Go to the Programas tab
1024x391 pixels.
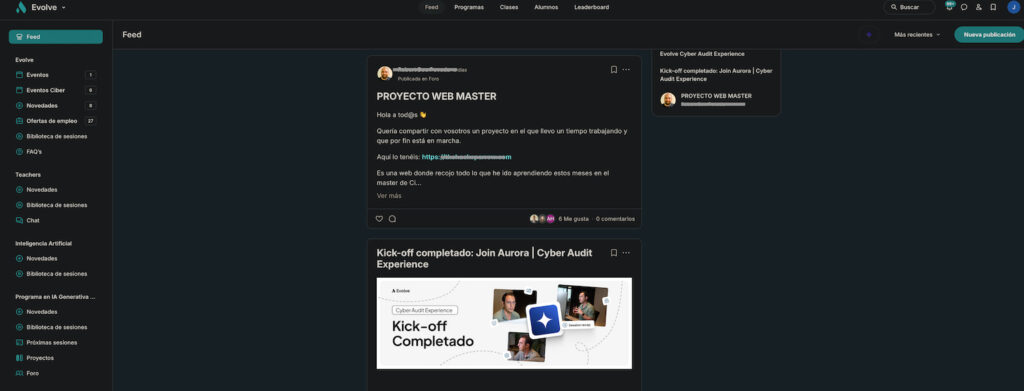(469, 7)
